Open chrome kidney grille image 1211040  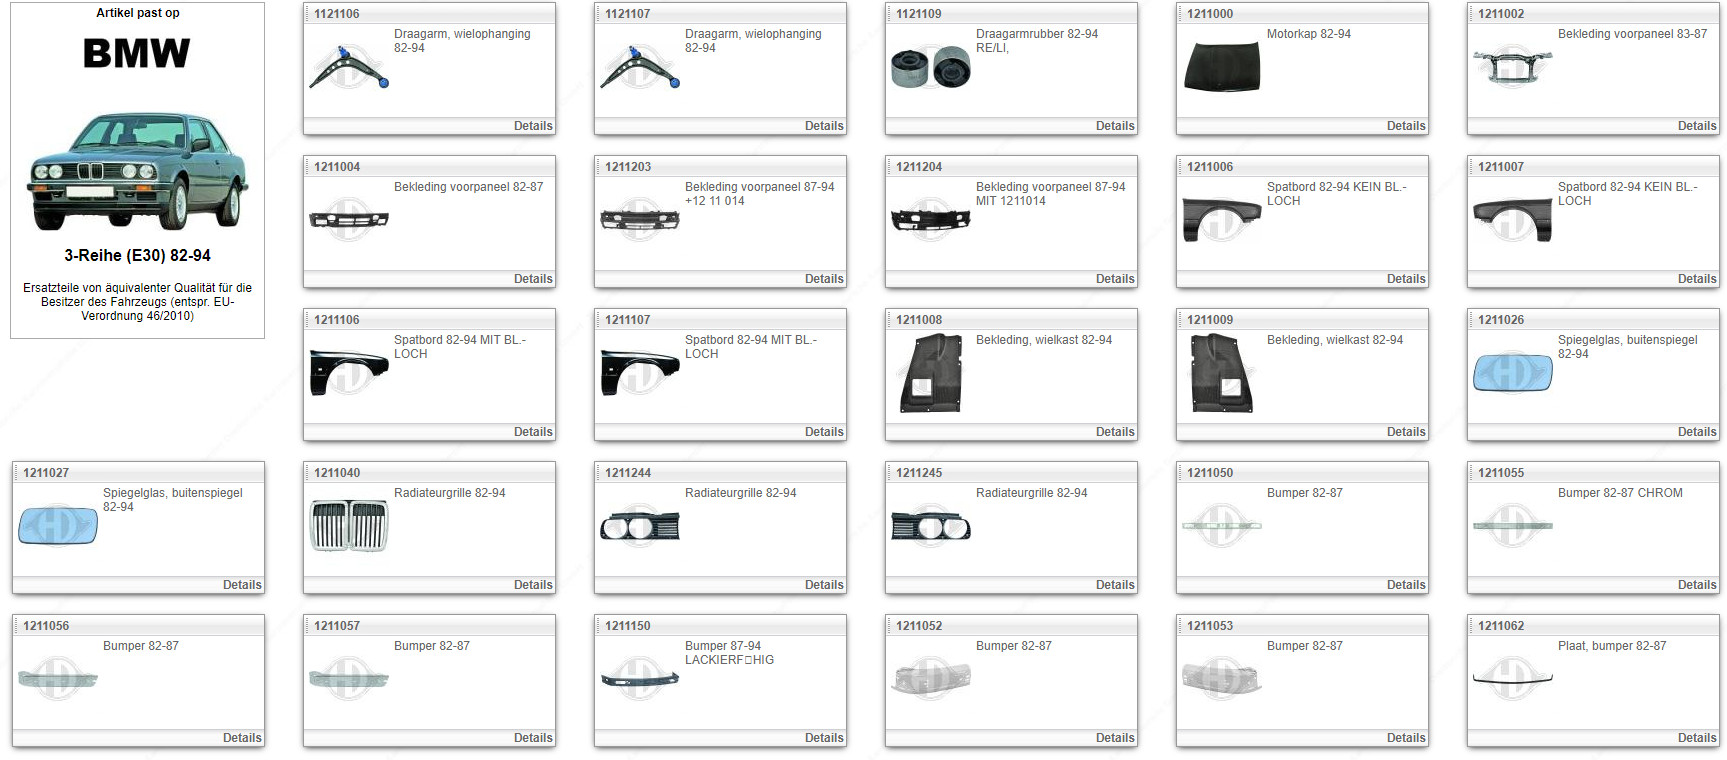pos(348,526)
